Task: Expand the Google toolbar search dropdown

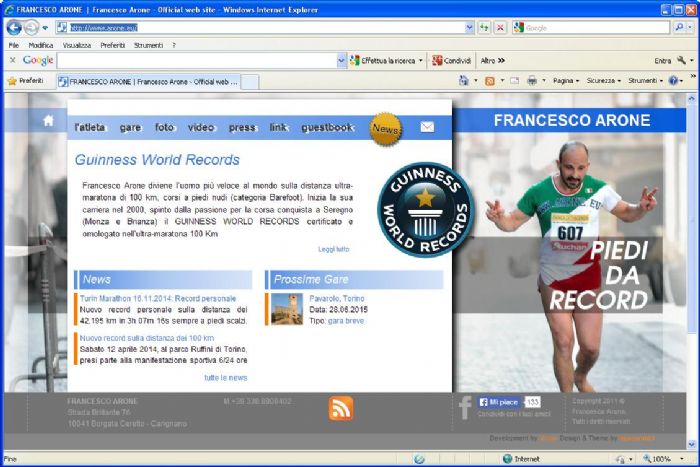Action: pos(342,61)
